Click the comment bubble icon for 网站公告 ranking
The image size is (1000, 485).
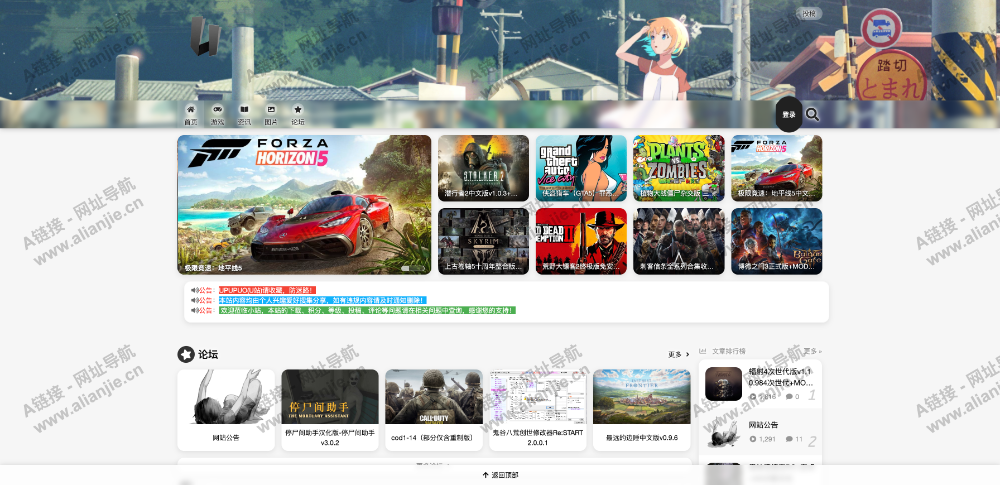(x=789, y=439)
